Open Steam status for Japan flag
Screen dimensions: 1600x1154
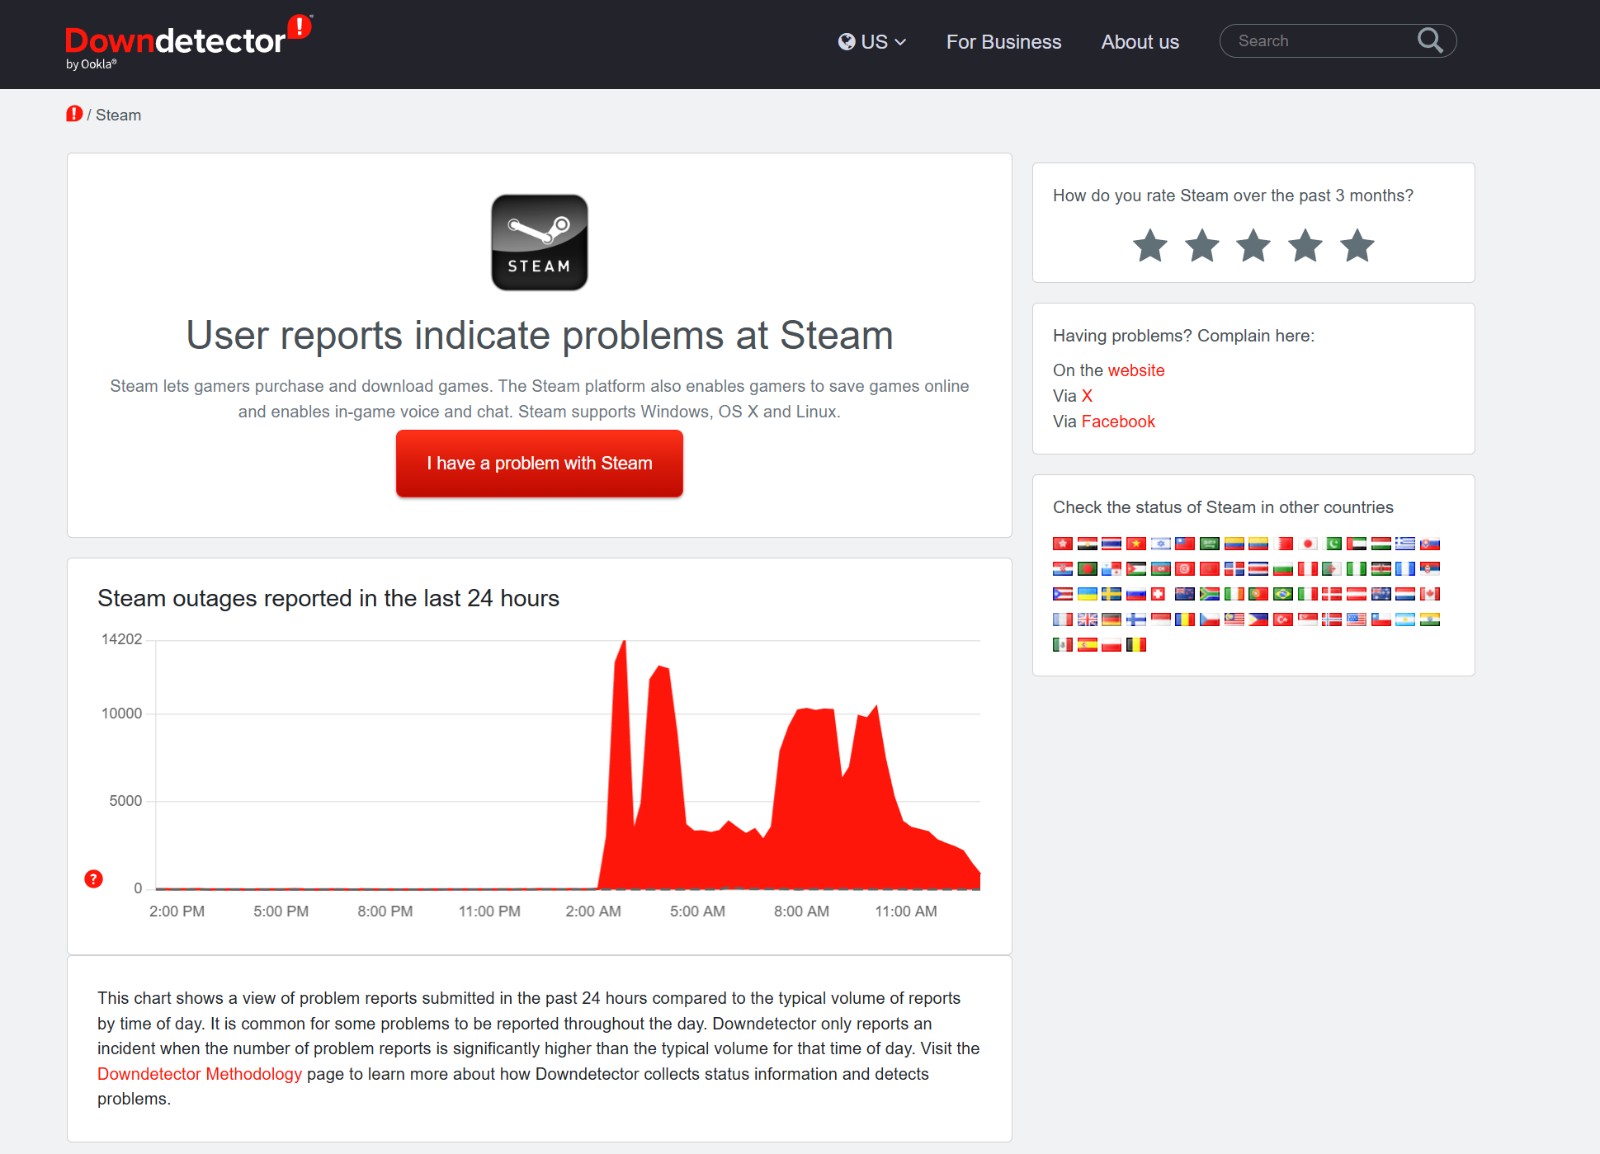point(1308,544)
